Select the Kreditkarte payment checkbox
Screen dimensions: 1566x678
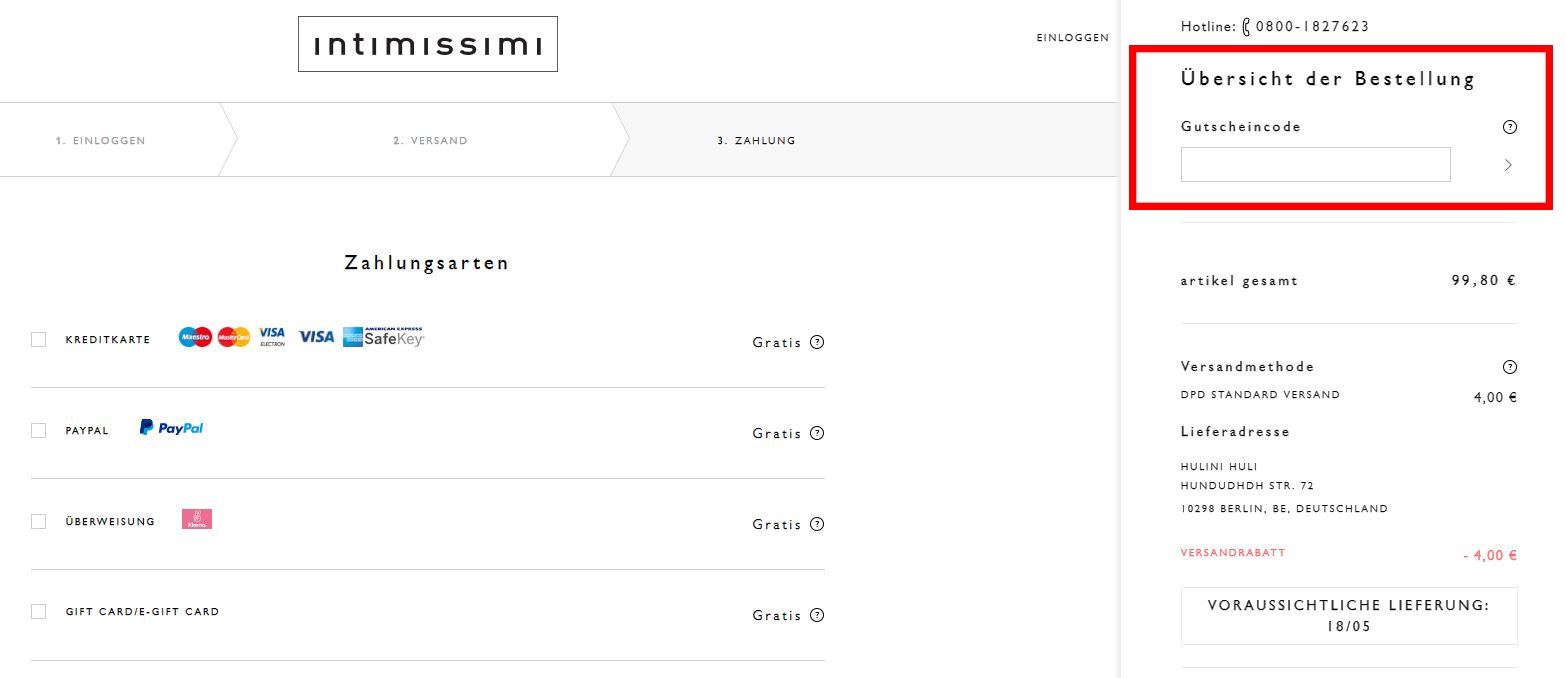[x=39, y=339]
